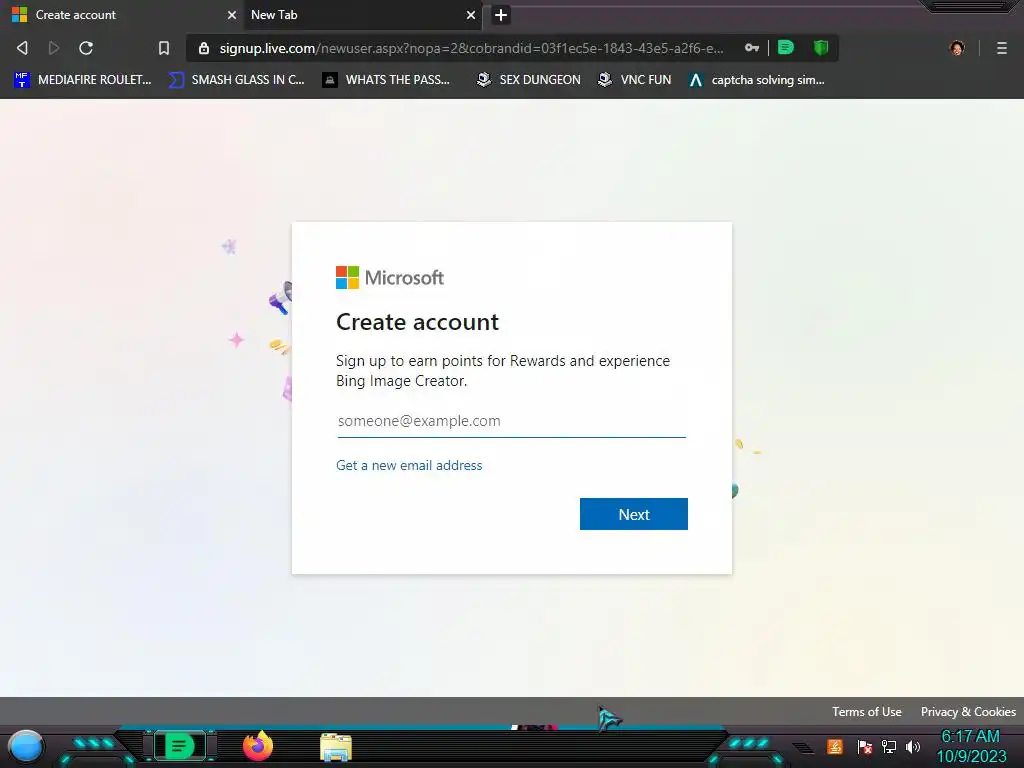
Task: Switch to the New Tab tab
Action: [362, 15]
